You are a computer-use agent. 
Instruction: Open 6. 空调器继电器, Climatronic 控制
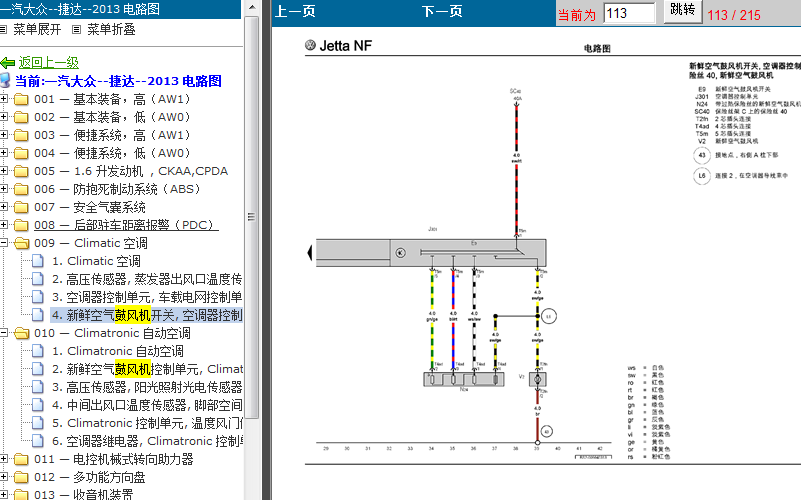(x=147, y=441)
